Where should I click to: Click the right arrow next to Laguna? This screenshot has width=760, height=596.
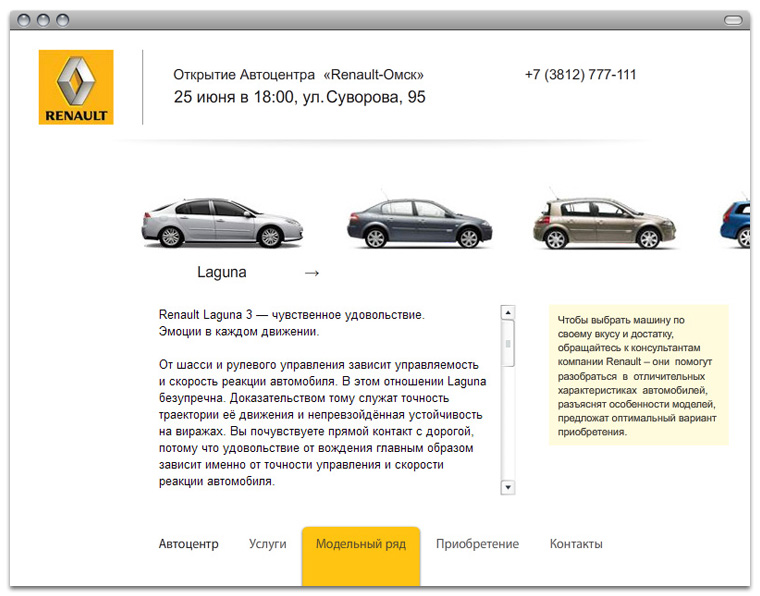tap(312, 273)
